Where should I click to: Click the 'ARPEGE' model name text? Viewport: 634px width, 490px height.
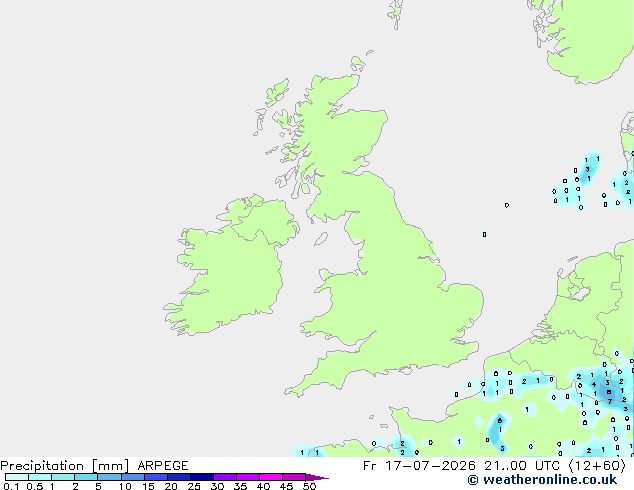click(163, 466)
